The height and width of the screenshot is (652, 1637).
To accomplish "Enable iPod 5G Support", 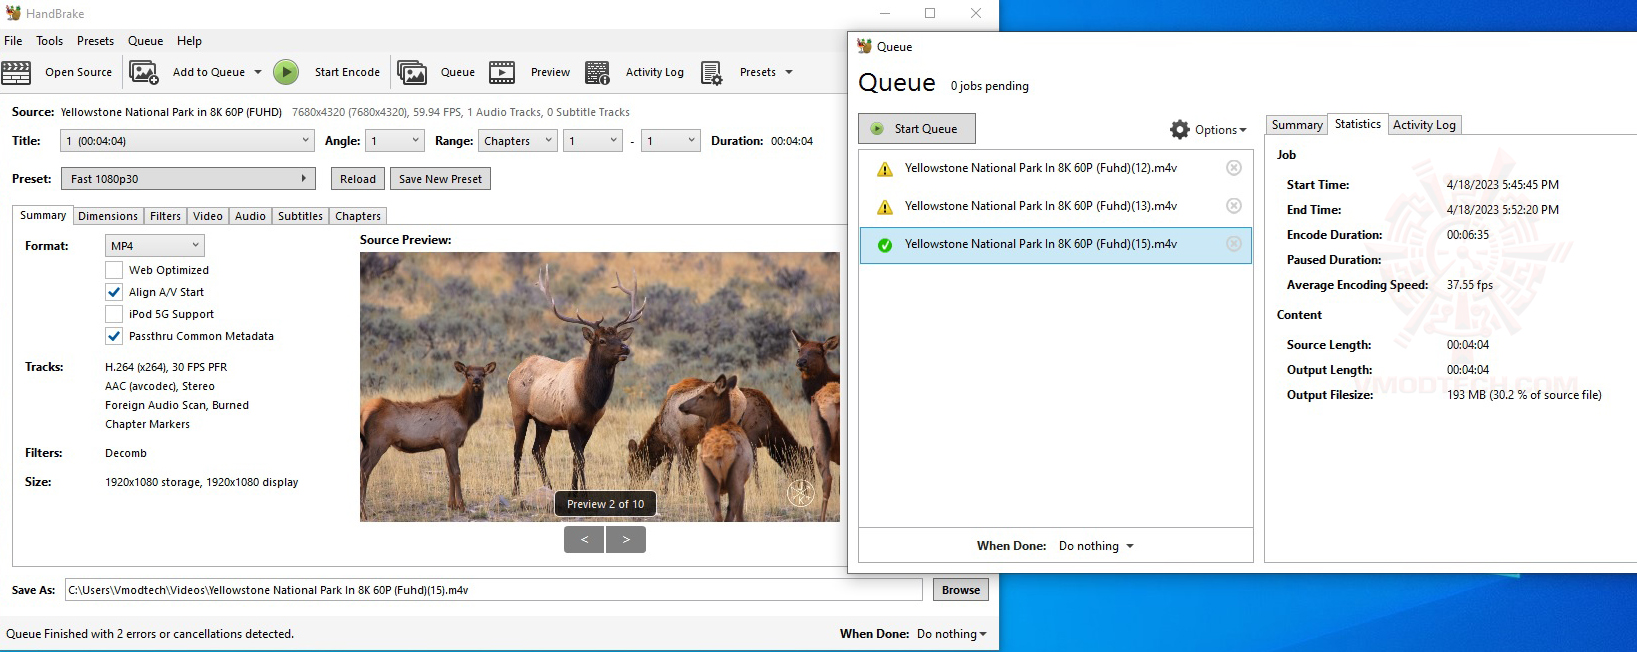I will 114,314.
